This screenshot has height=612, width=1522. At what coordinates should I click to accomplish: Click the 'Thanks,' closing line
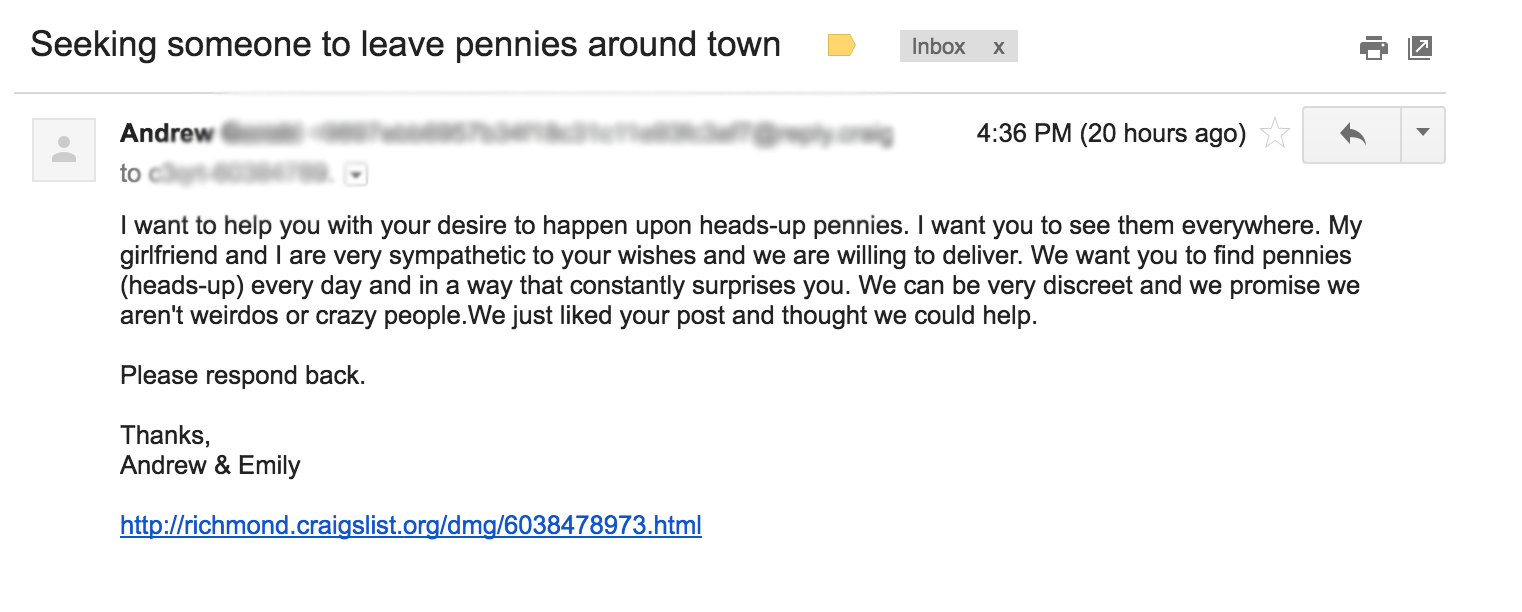165,436
